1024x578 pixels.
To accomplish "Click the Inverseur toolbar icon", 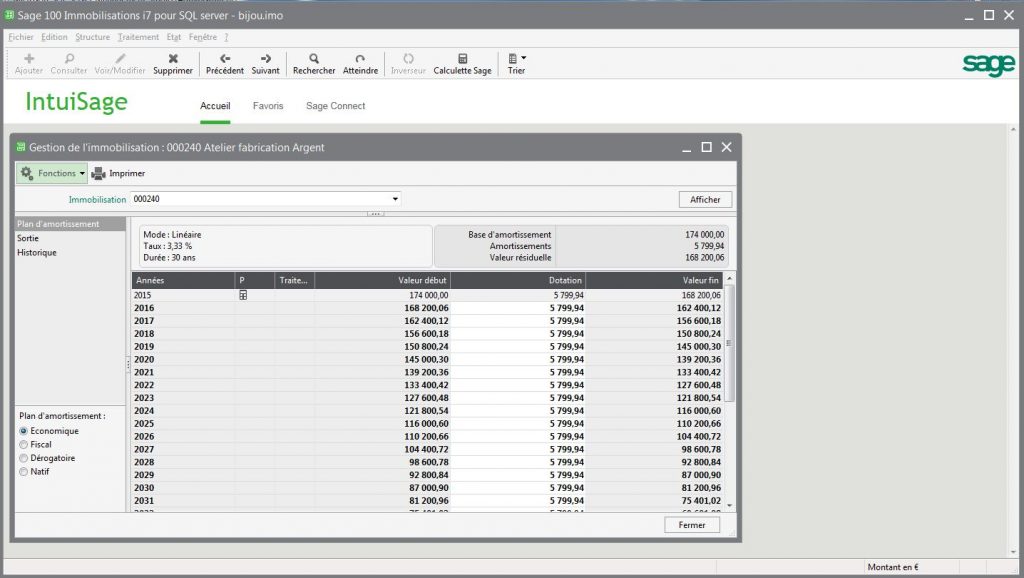I will pos(408,59).
